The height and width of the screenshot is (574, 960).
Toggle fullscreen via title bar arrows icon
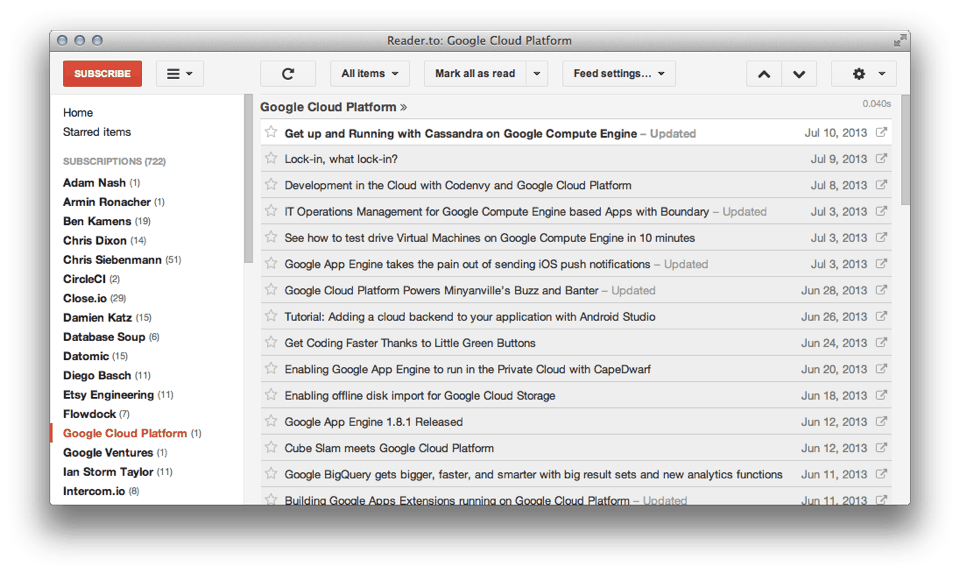(899, 40)
